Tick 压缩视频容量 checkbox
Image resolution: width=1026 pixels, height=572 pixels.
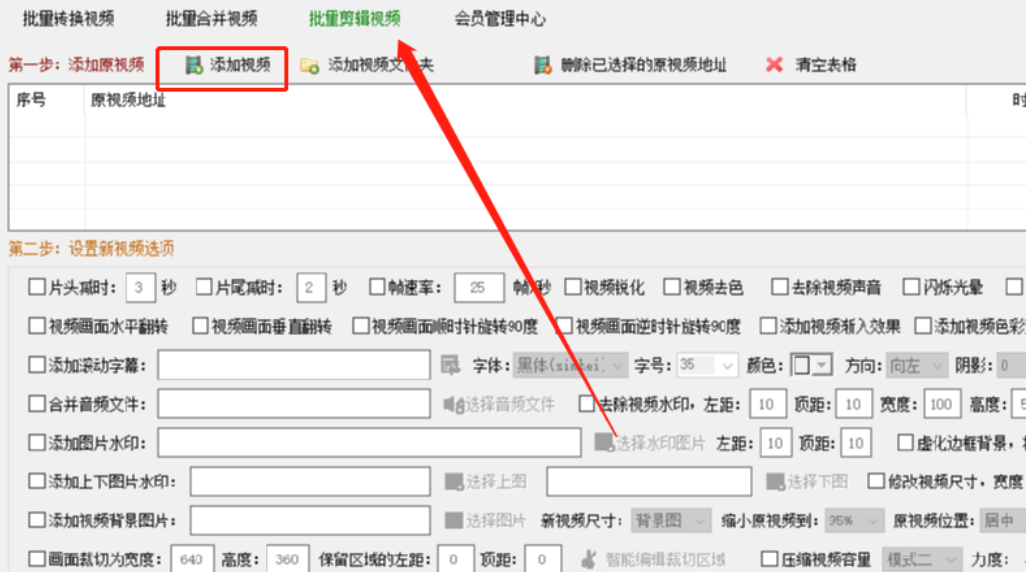coord(770,559)
